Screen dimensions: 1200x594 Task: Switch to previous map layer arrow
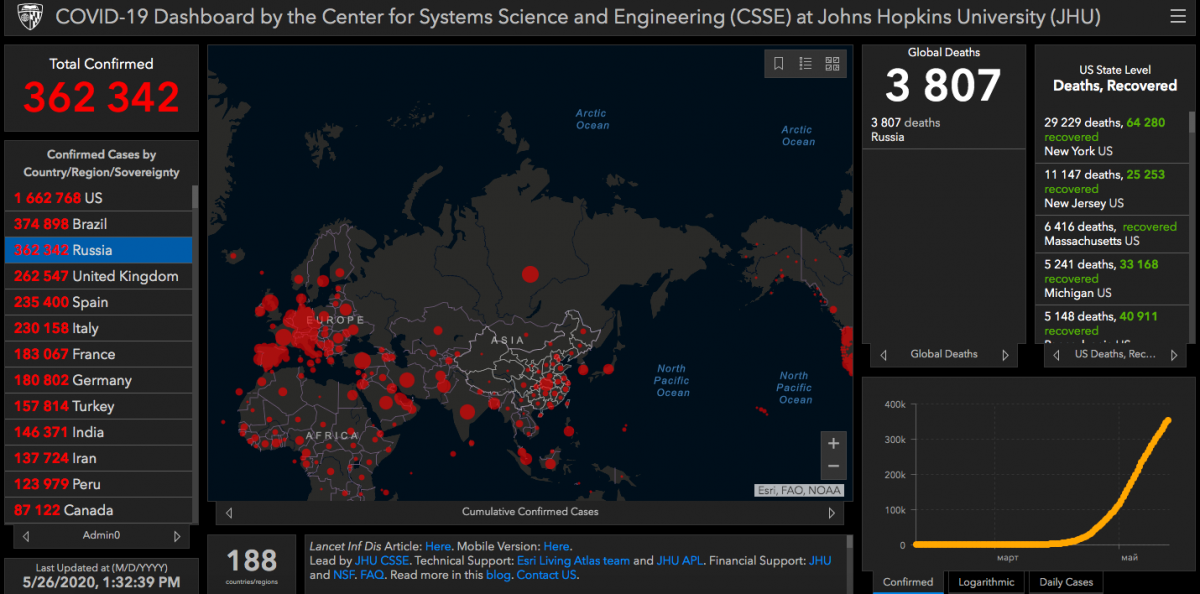click(x=229, y=513)
